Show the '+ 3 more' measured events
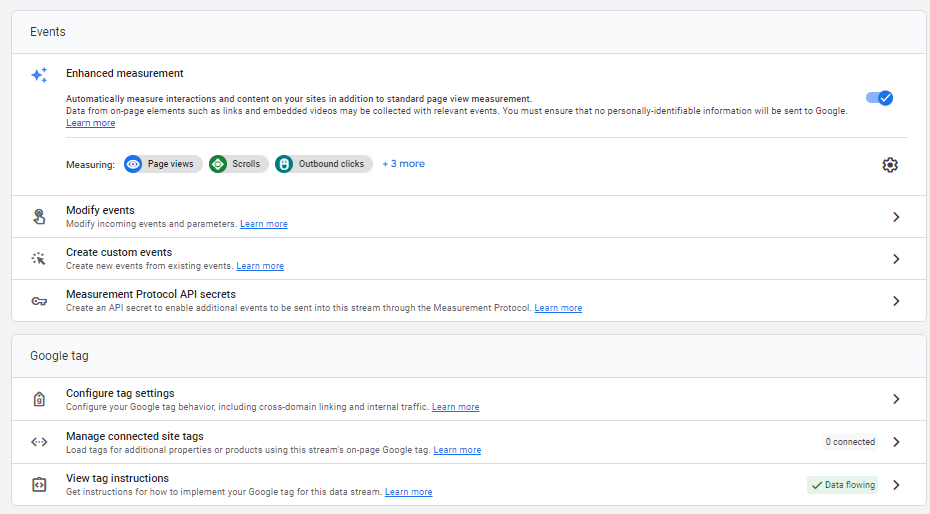This screenshot has height=514, width=930. (x=403, y=164)
